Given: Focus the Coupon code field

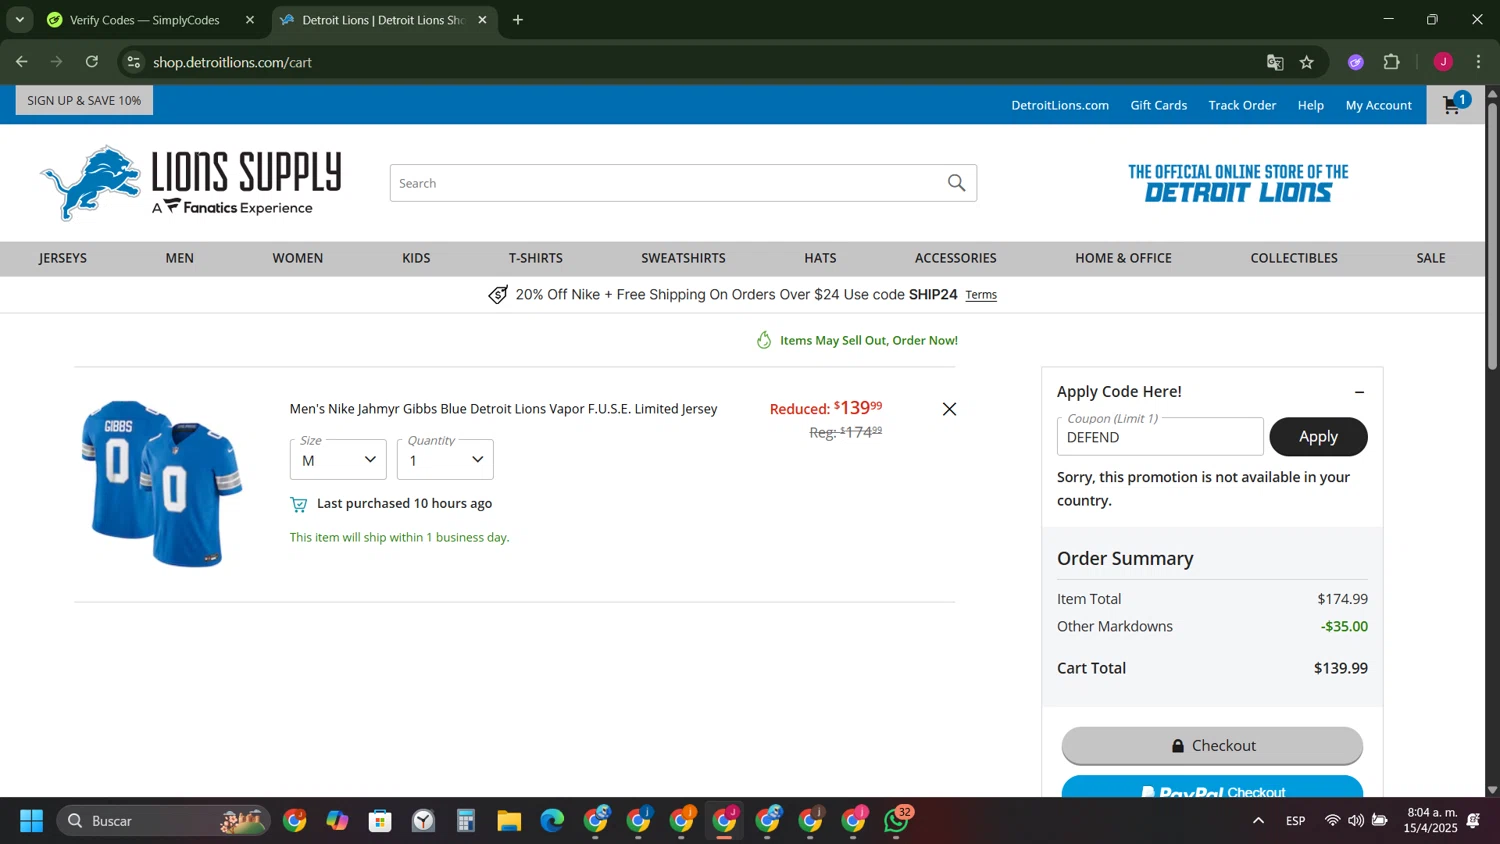Looking at the screenshot, I should point(1160,437).
